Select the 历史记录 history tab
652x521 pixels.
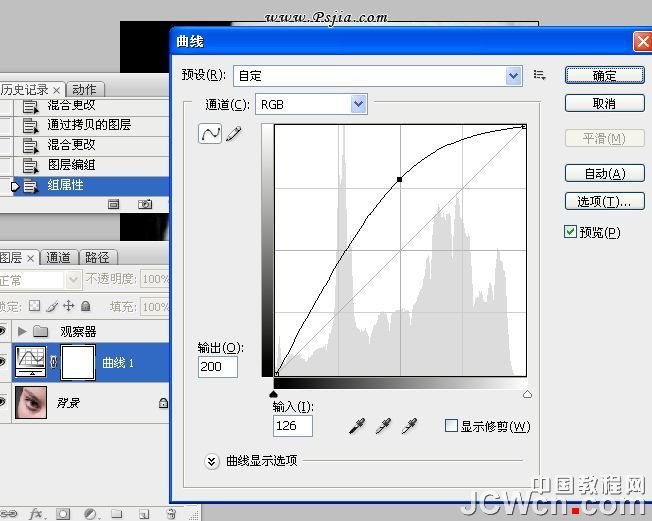(25, 89)
